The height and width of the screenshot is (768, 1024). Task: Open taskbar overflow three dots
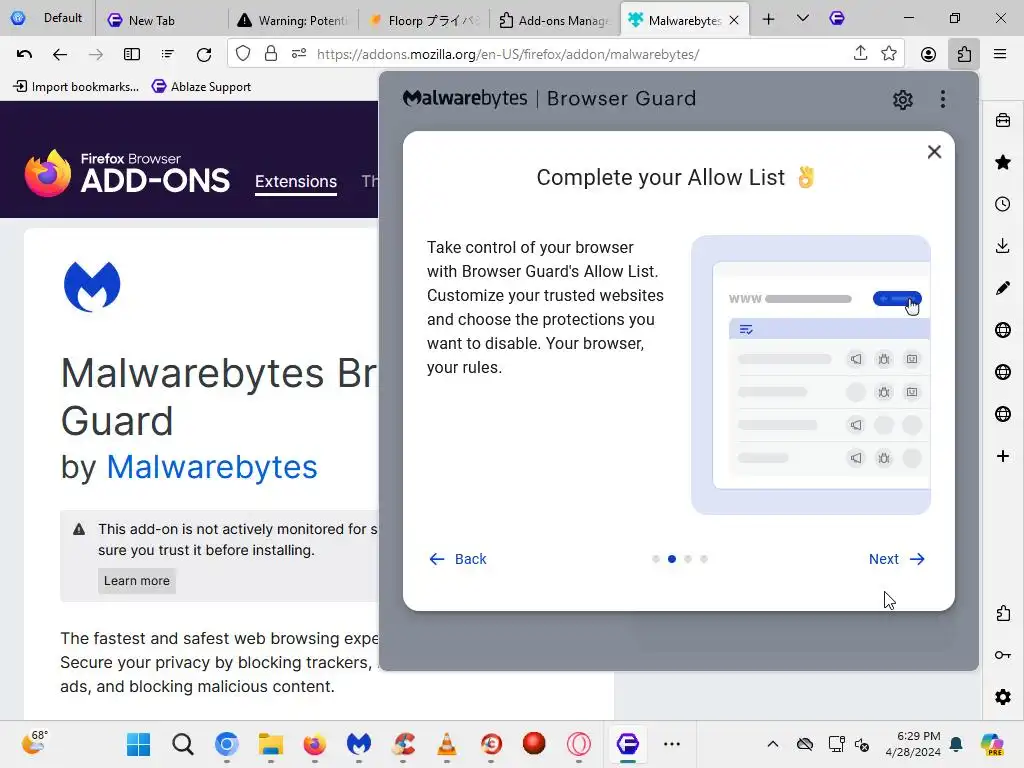click(671, 744)
